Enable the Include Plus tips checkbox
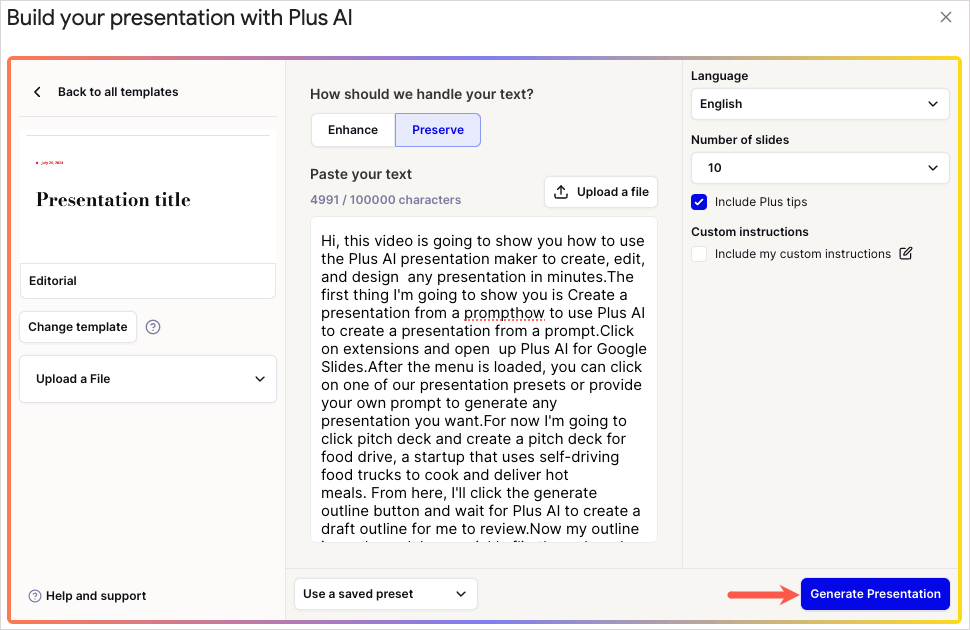This screenshot has width=970, height=630. click(x=699, y=202)
